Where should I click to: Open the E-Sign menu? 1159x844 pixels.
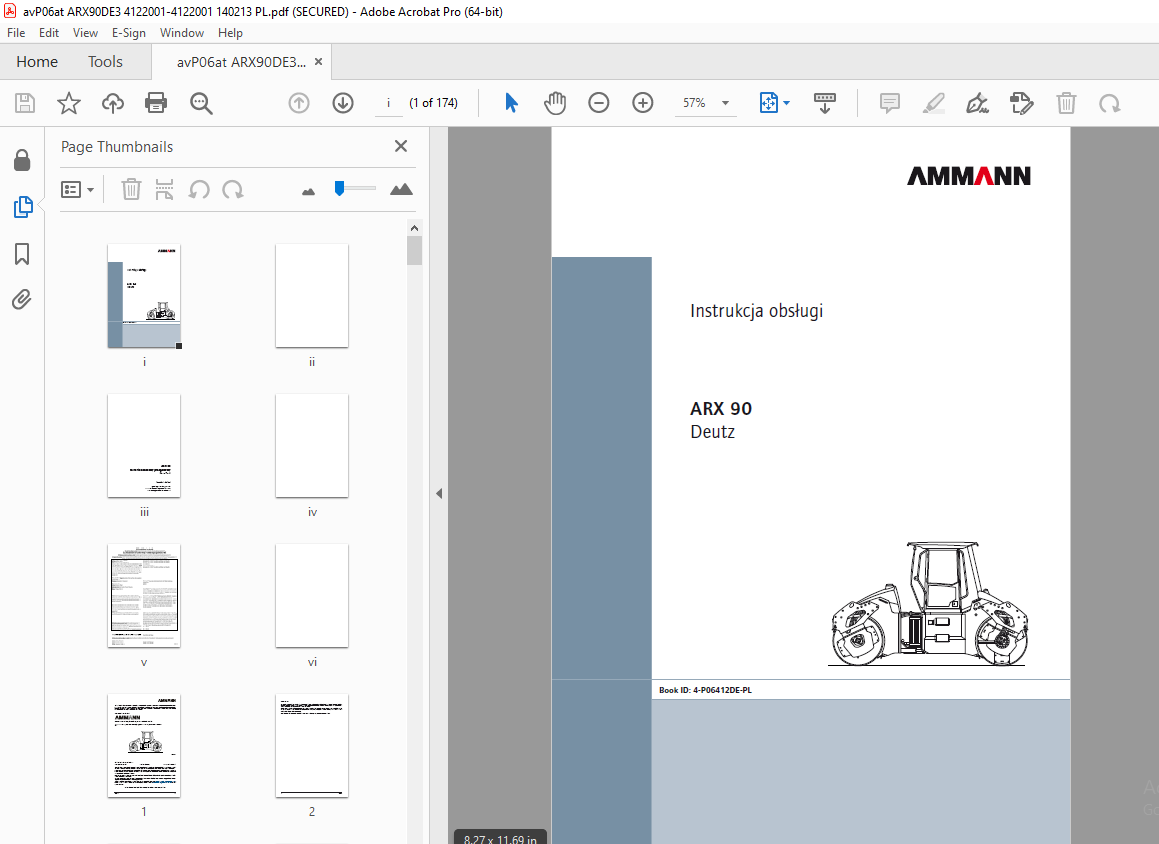click(129, 33)
